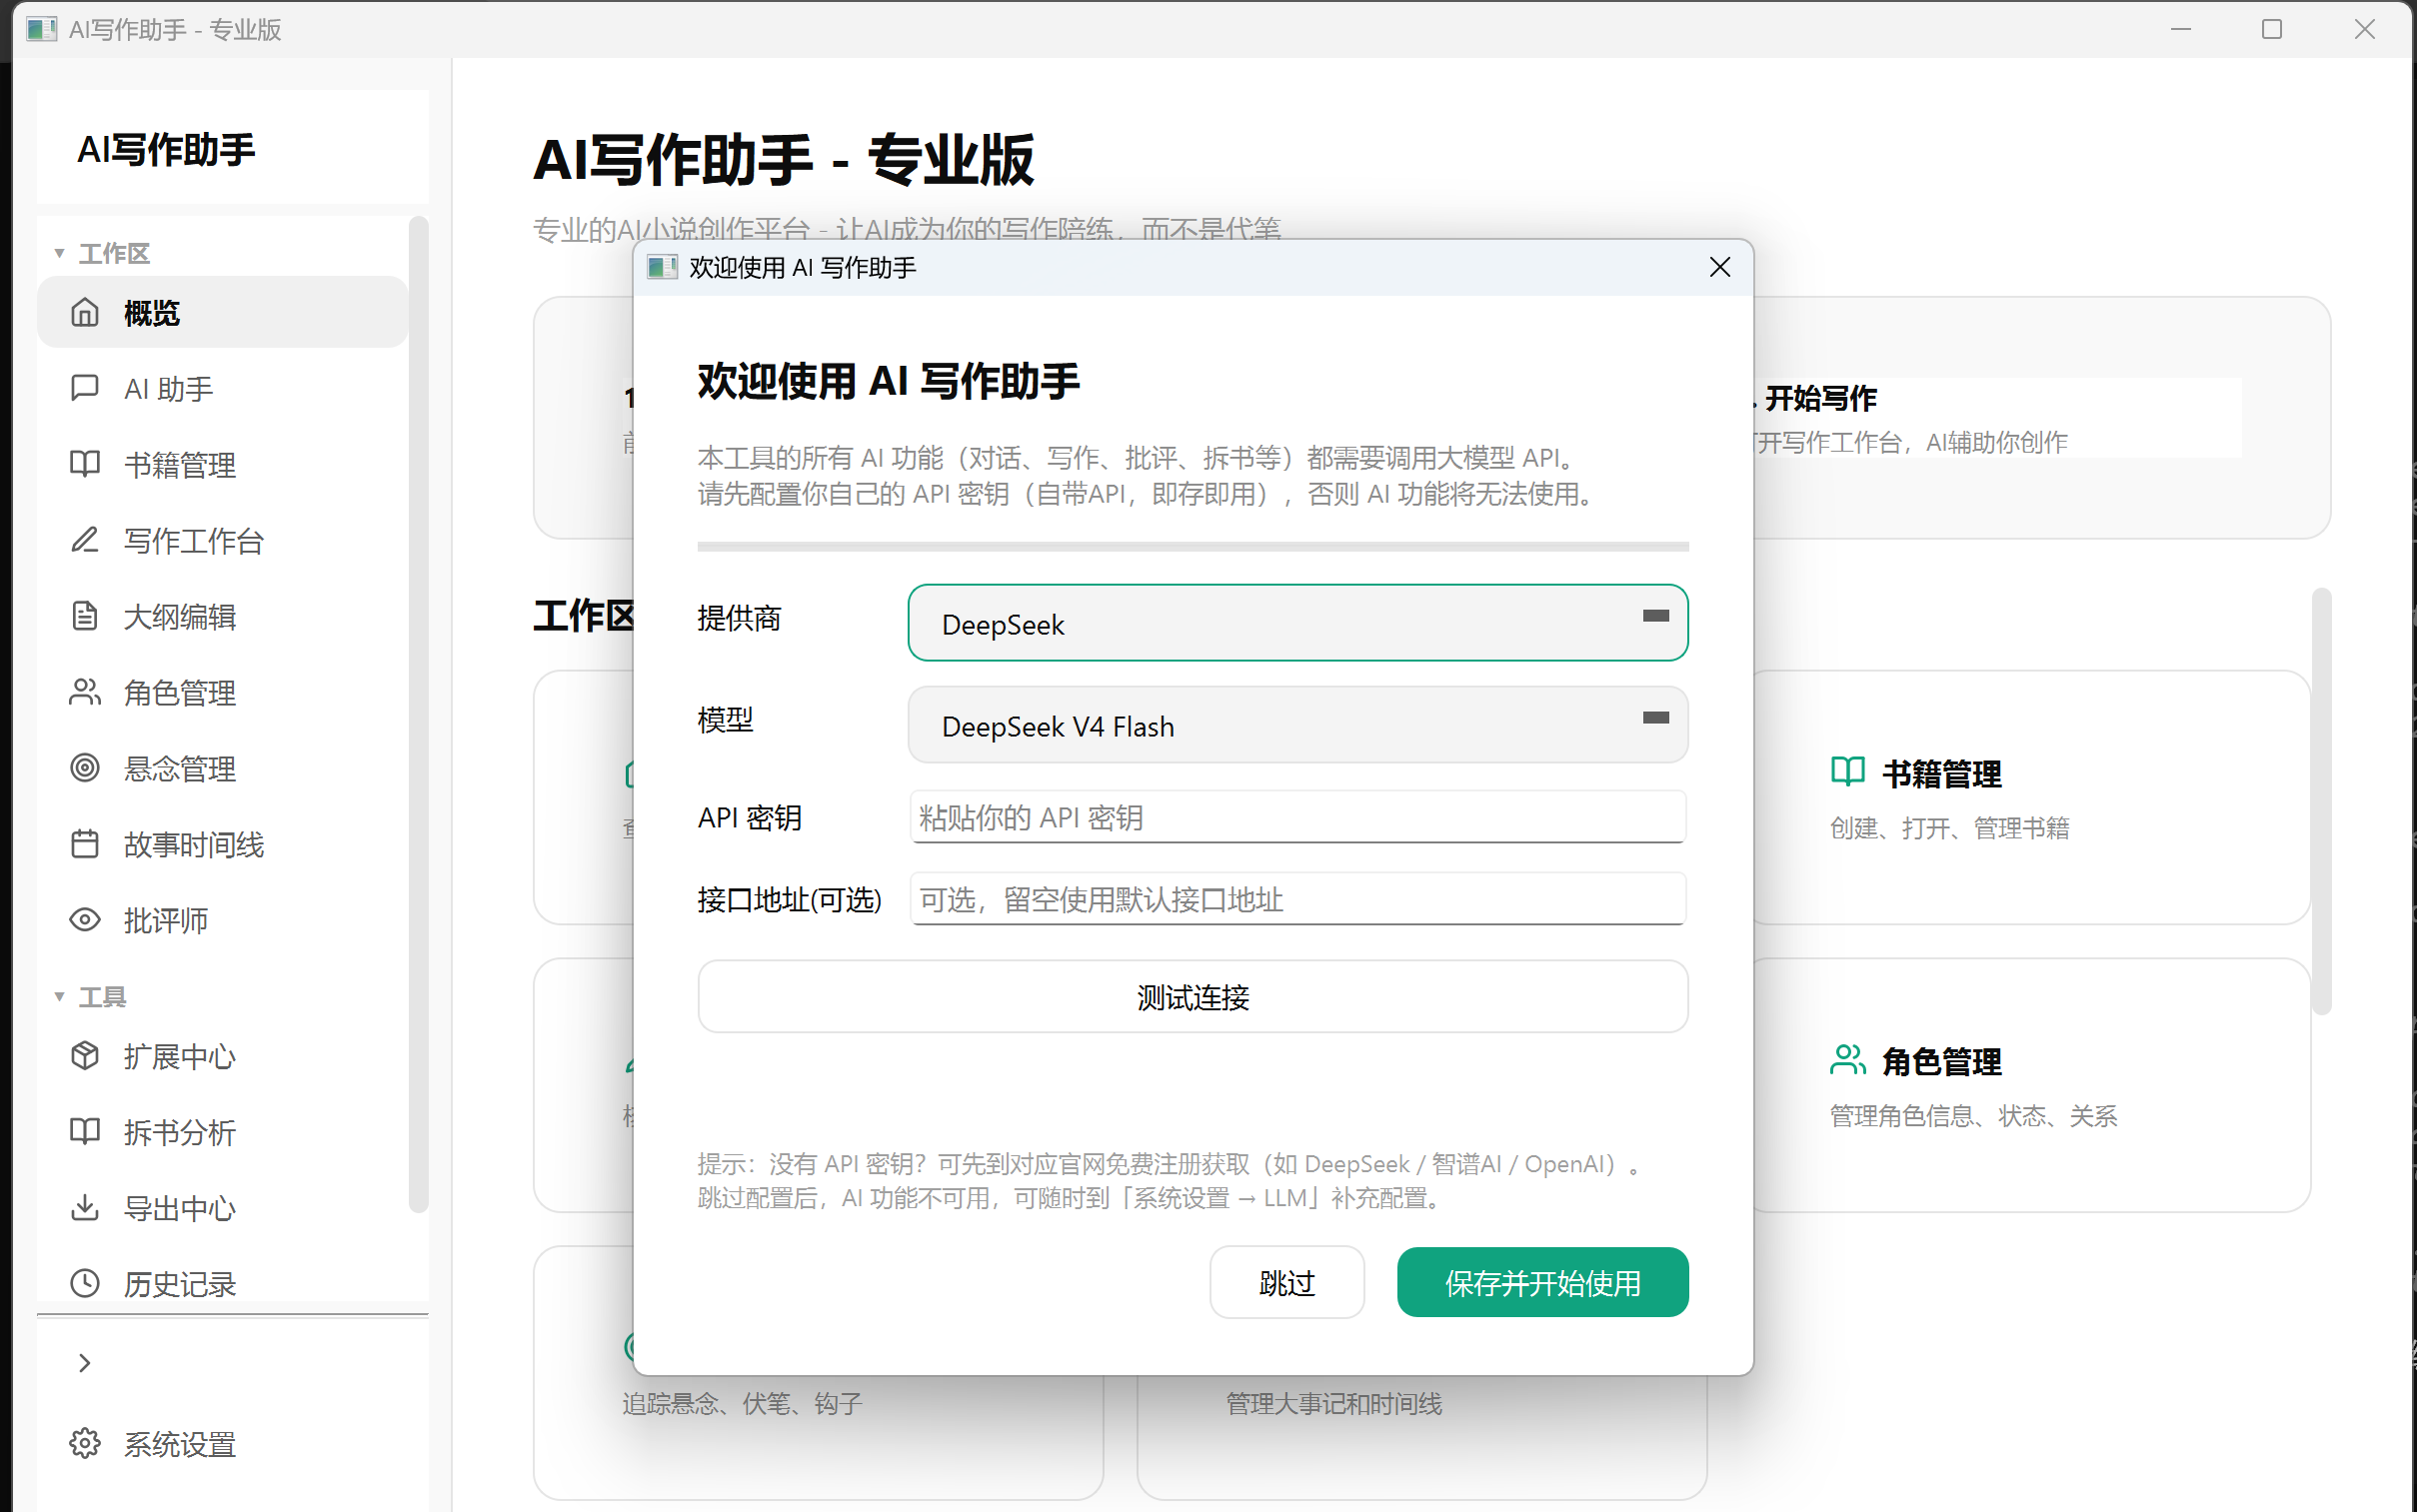
Task: Click 保存并开始使用 button
Action: (x=1543, y=1283)
